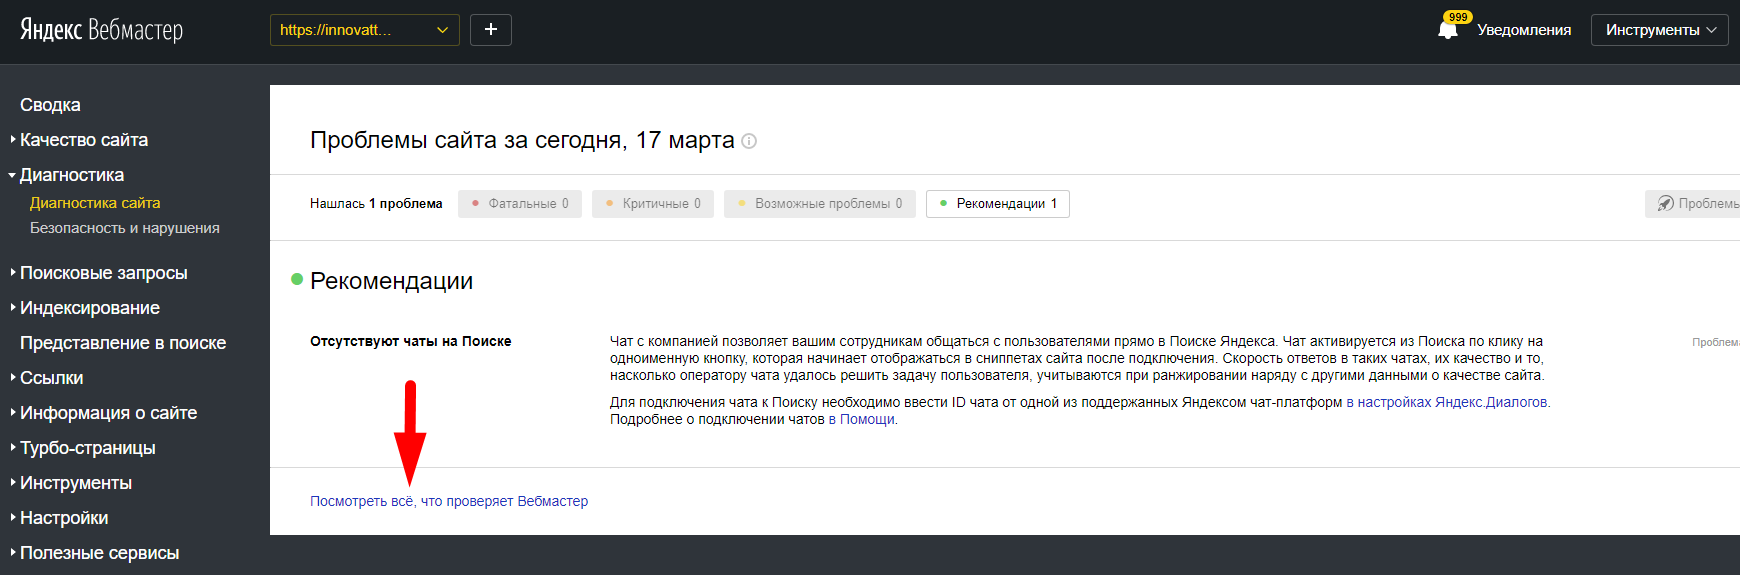Click the Рекомендации section heading
This screenshot has width=1740, height=575.
[x=391, y=281]
